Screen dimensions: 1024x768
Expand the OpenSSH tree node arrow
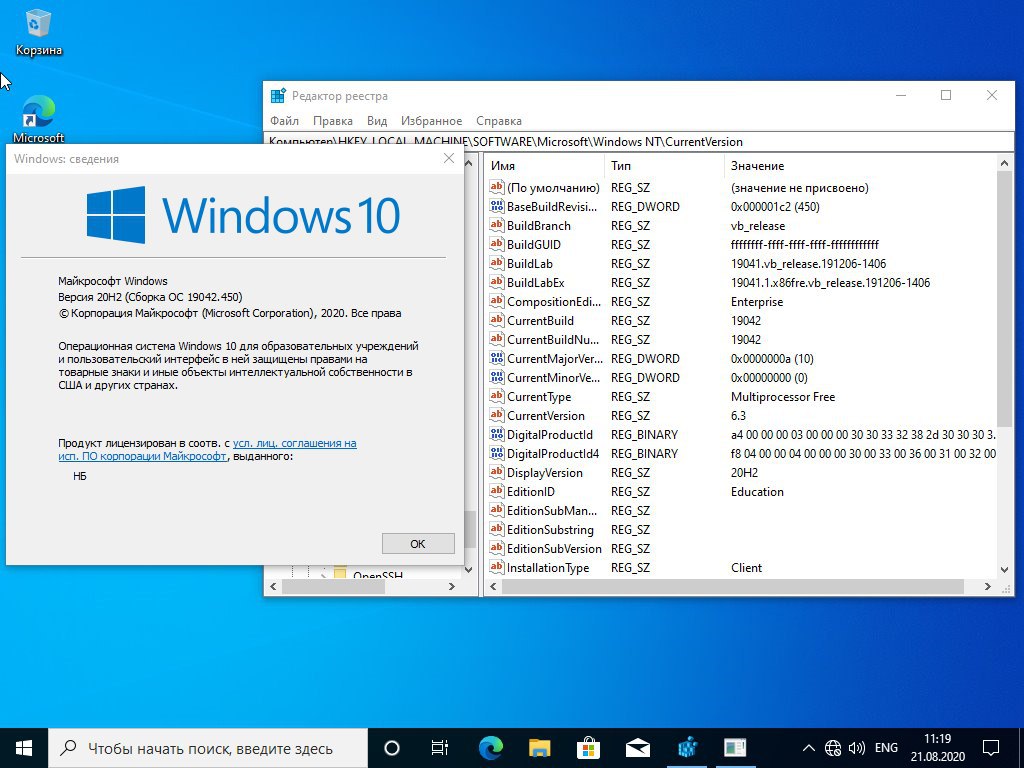323,574
